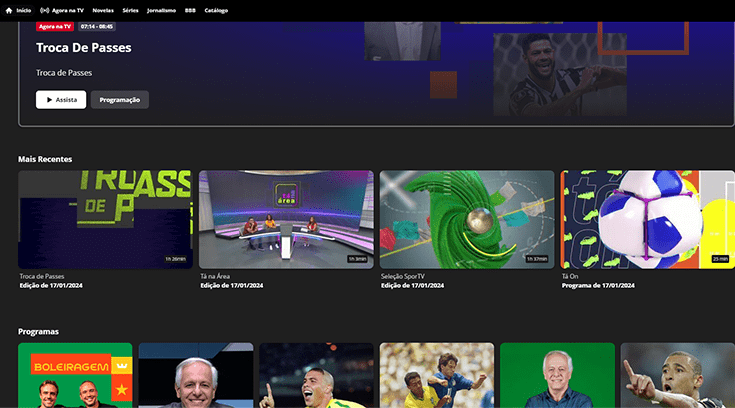Open the program card with the smiling white-haired man
This screenshot has width=735, height=408.
click(196, 375)
